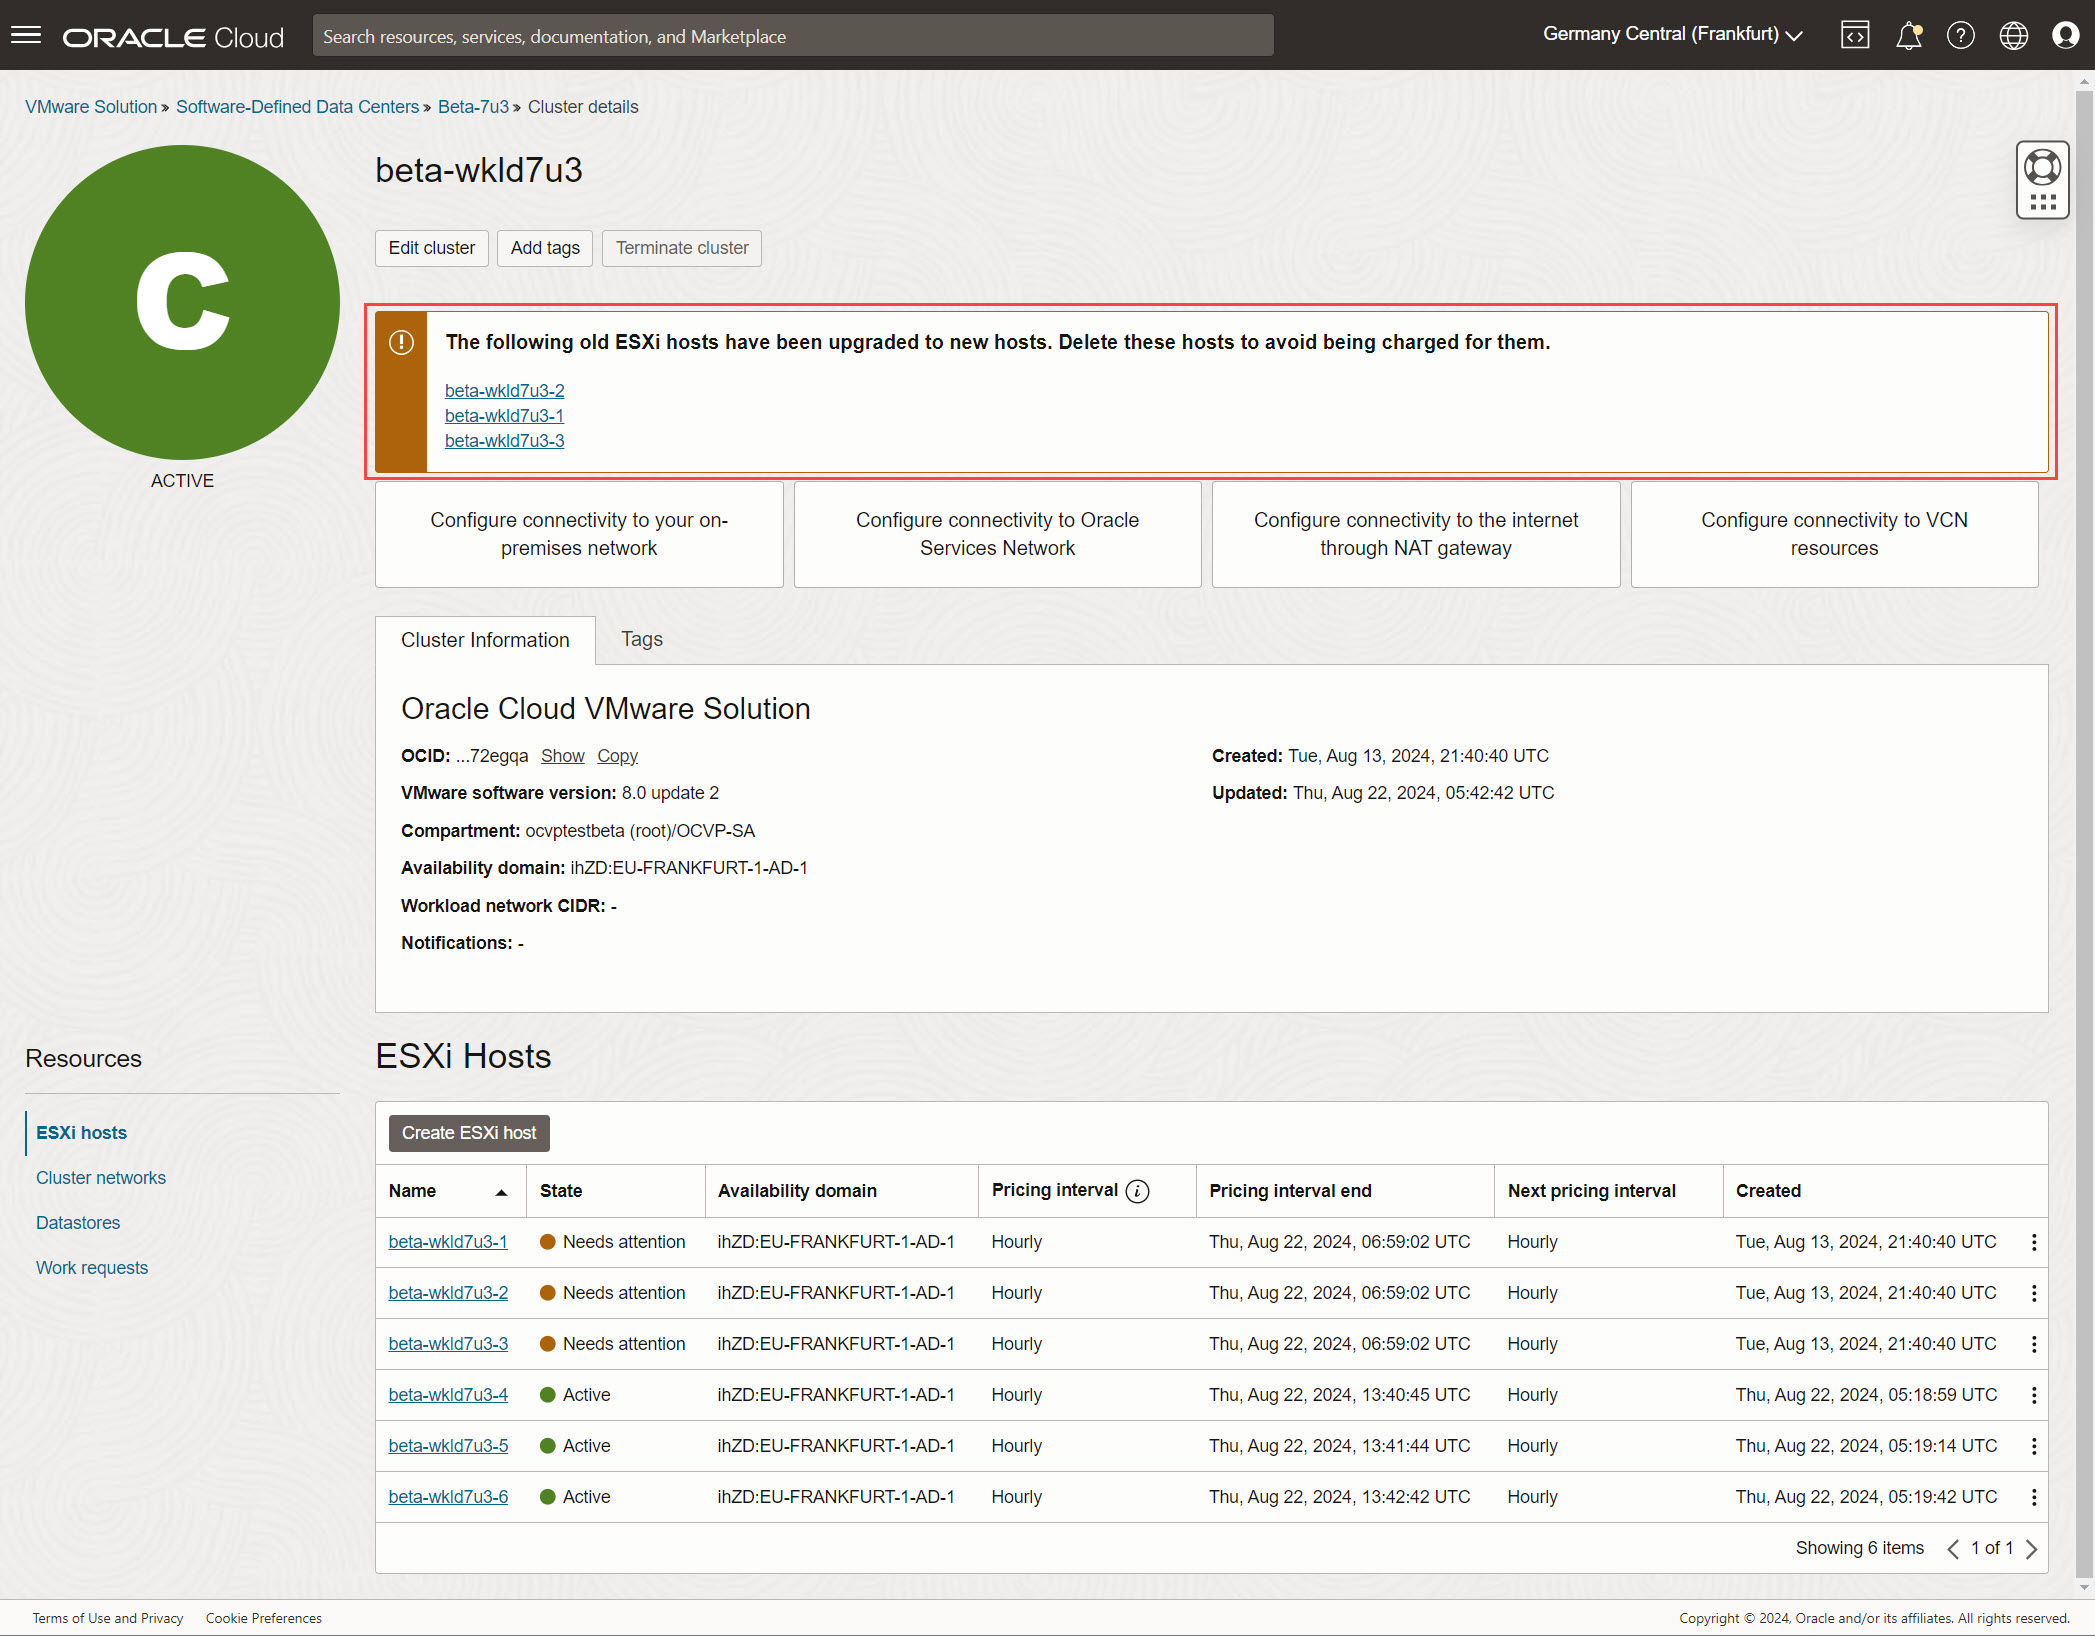Open the hamburger navigation menu
This screenshot has height=1636, width=2095.
(26, 36)
